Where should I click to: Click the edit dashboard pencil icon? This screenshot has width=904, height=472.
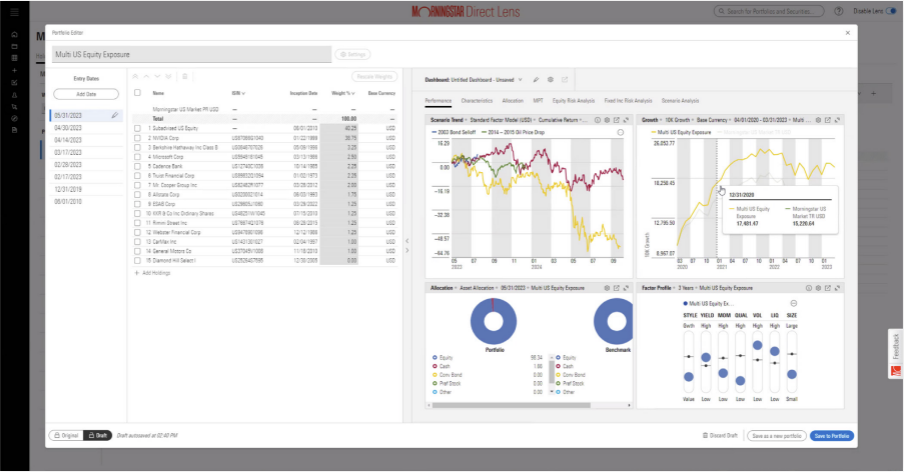pos(537,78)
